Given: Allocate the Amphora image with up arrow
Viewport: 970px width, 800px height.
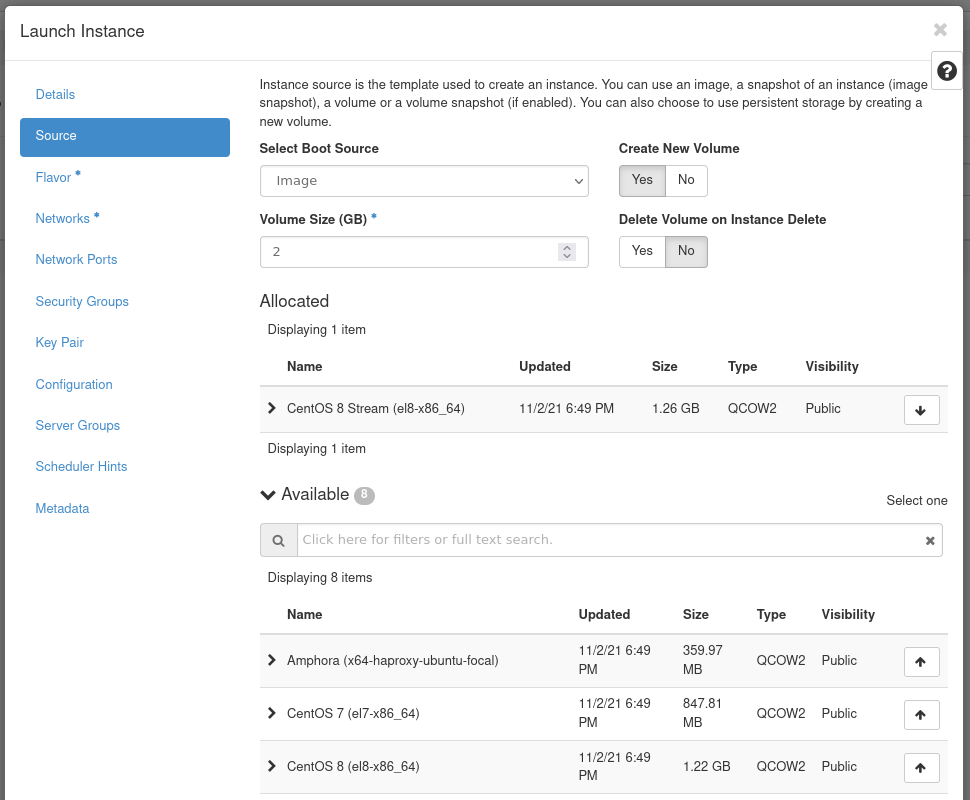Looking at the screenshot, I should pyautogui.click(x=921, y=662).
